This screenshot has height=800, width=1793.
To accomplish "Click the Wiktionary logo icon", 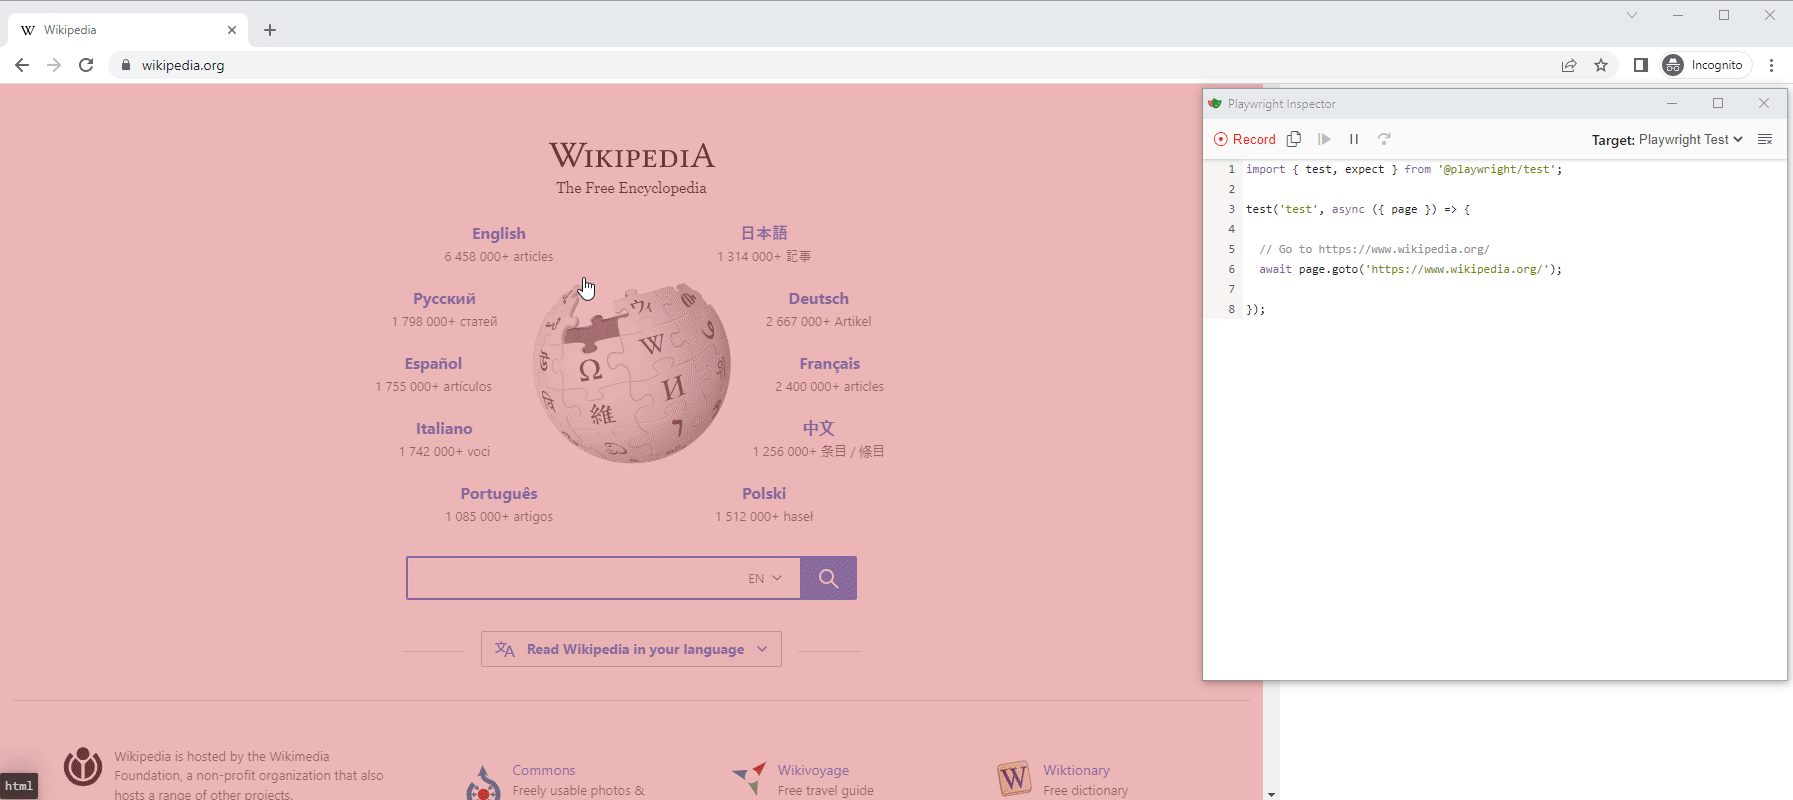I will coord(1014,778).
